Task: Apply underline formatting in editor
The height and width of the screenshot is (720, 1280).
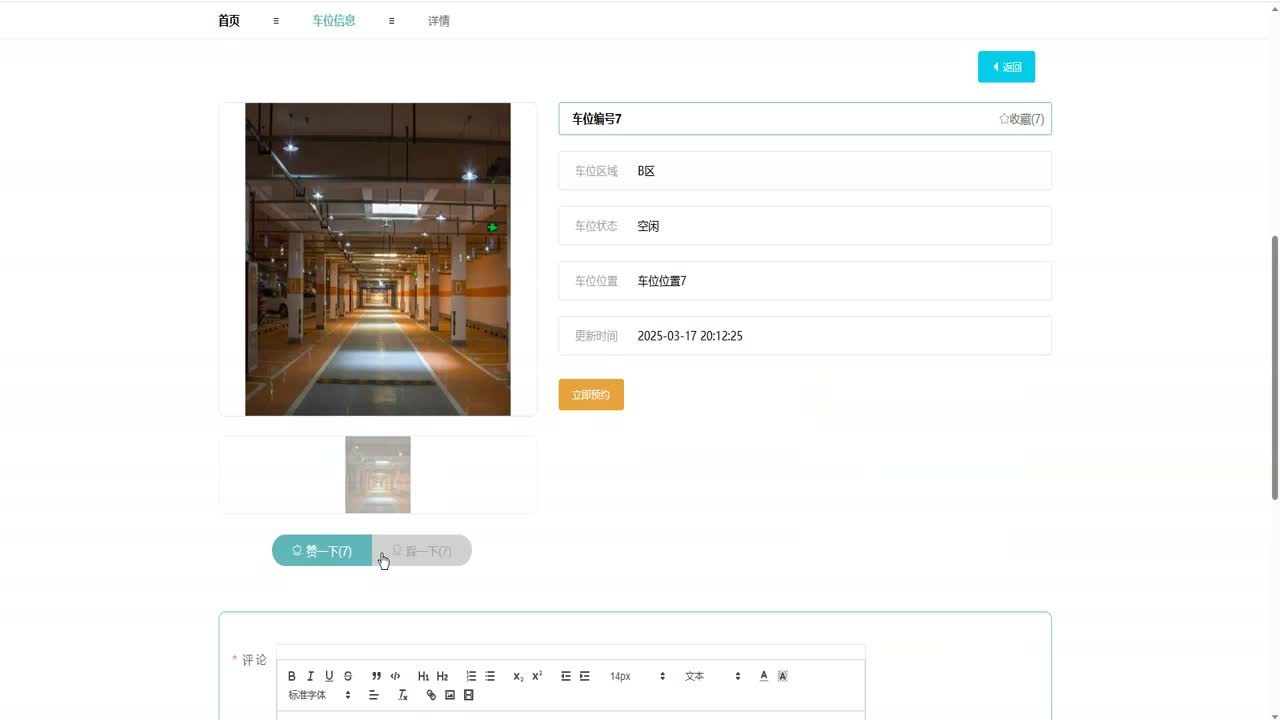Action: (x=329, y=676)
